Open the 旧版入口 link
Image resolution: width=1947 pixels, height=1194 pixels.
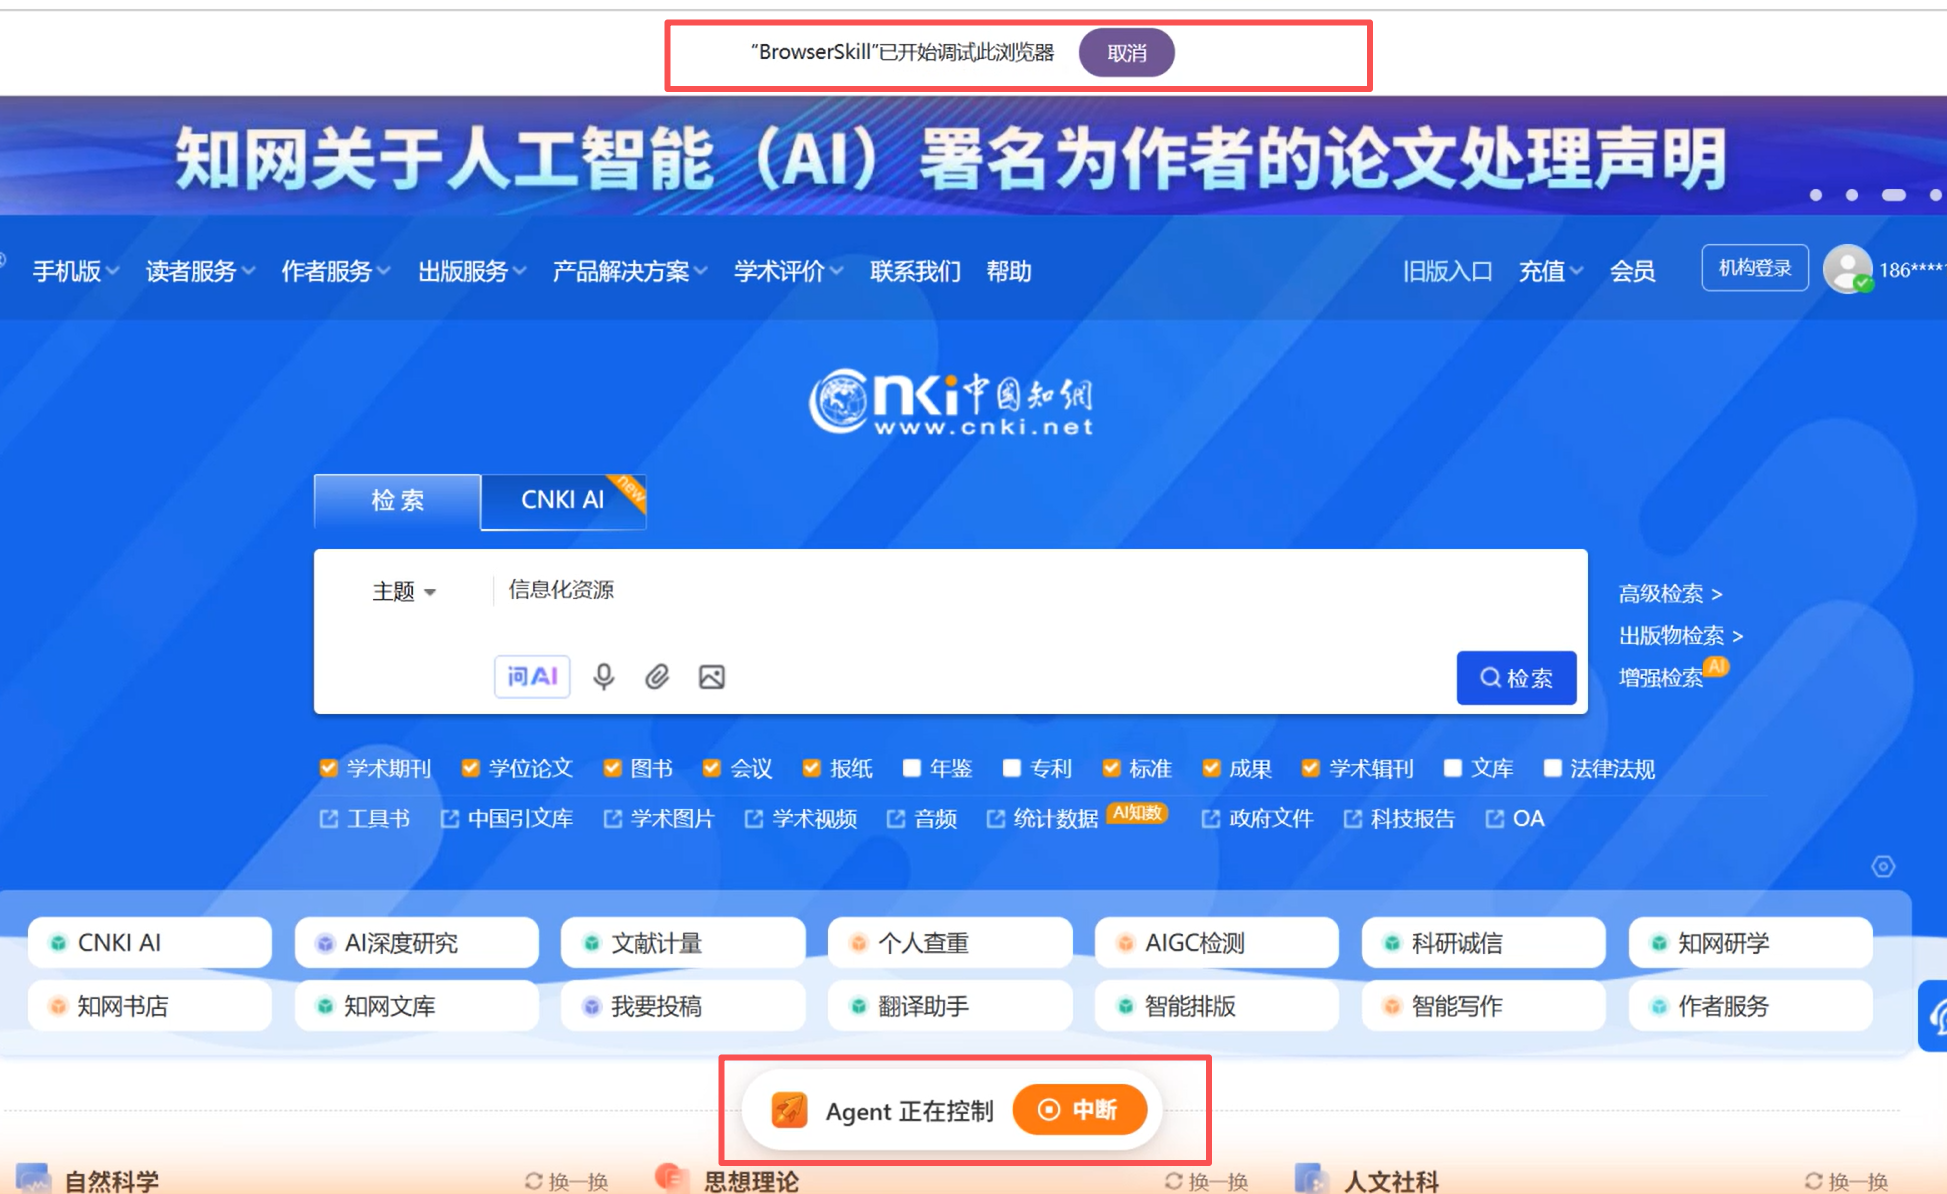(1447, 271)
